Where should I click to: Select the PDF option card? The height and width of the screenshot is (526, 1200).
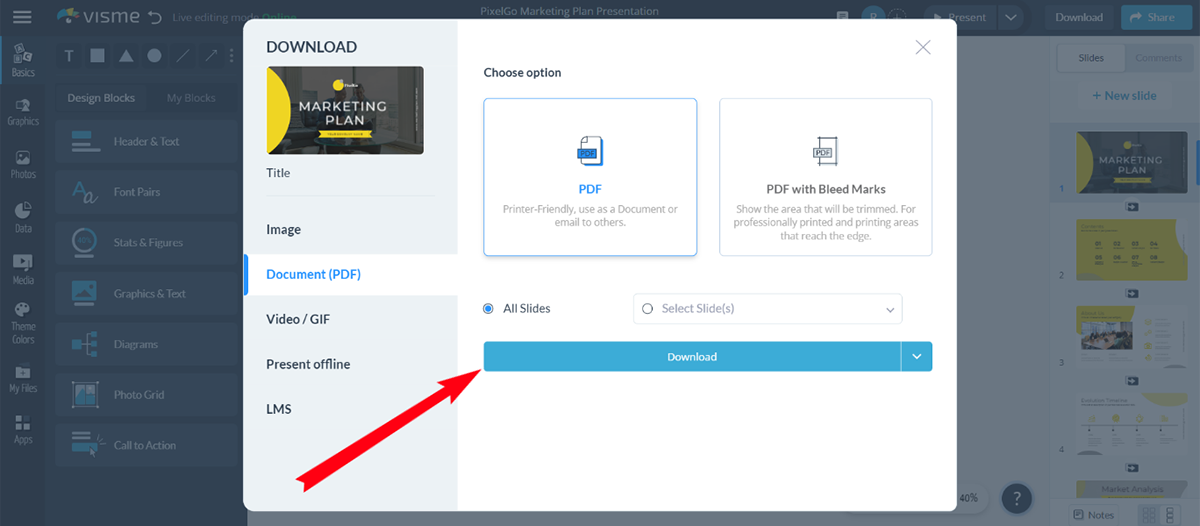click(x=590, y=177)
